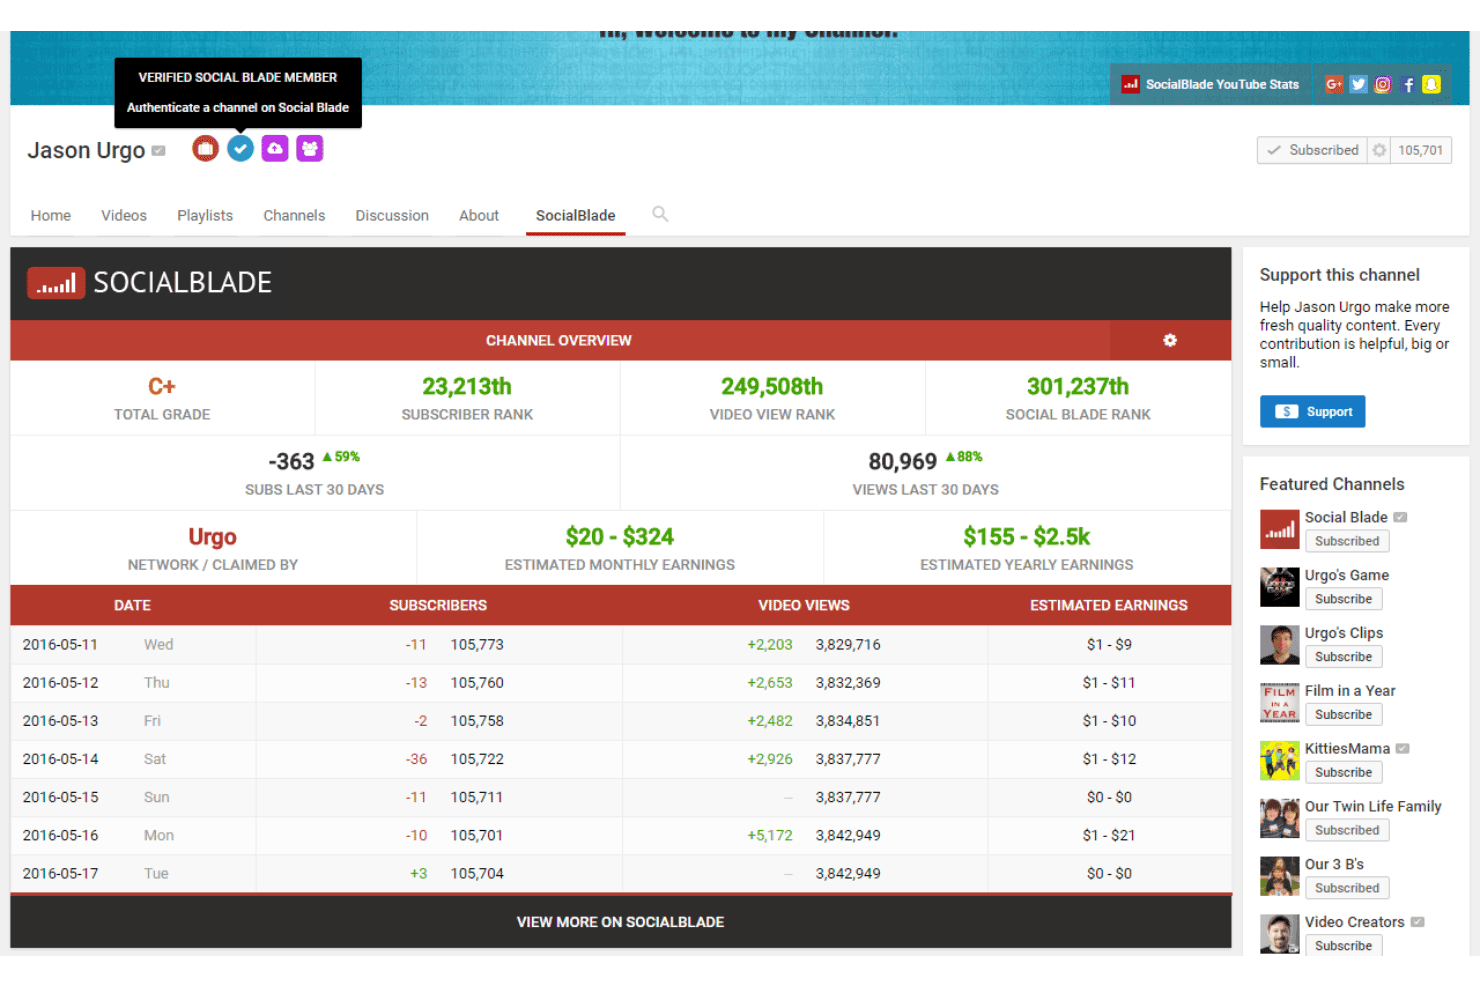Click the Urgo's Game channel thumbnail
The width and height of the screenshot is (1480, 987).
coord(1280,587)
